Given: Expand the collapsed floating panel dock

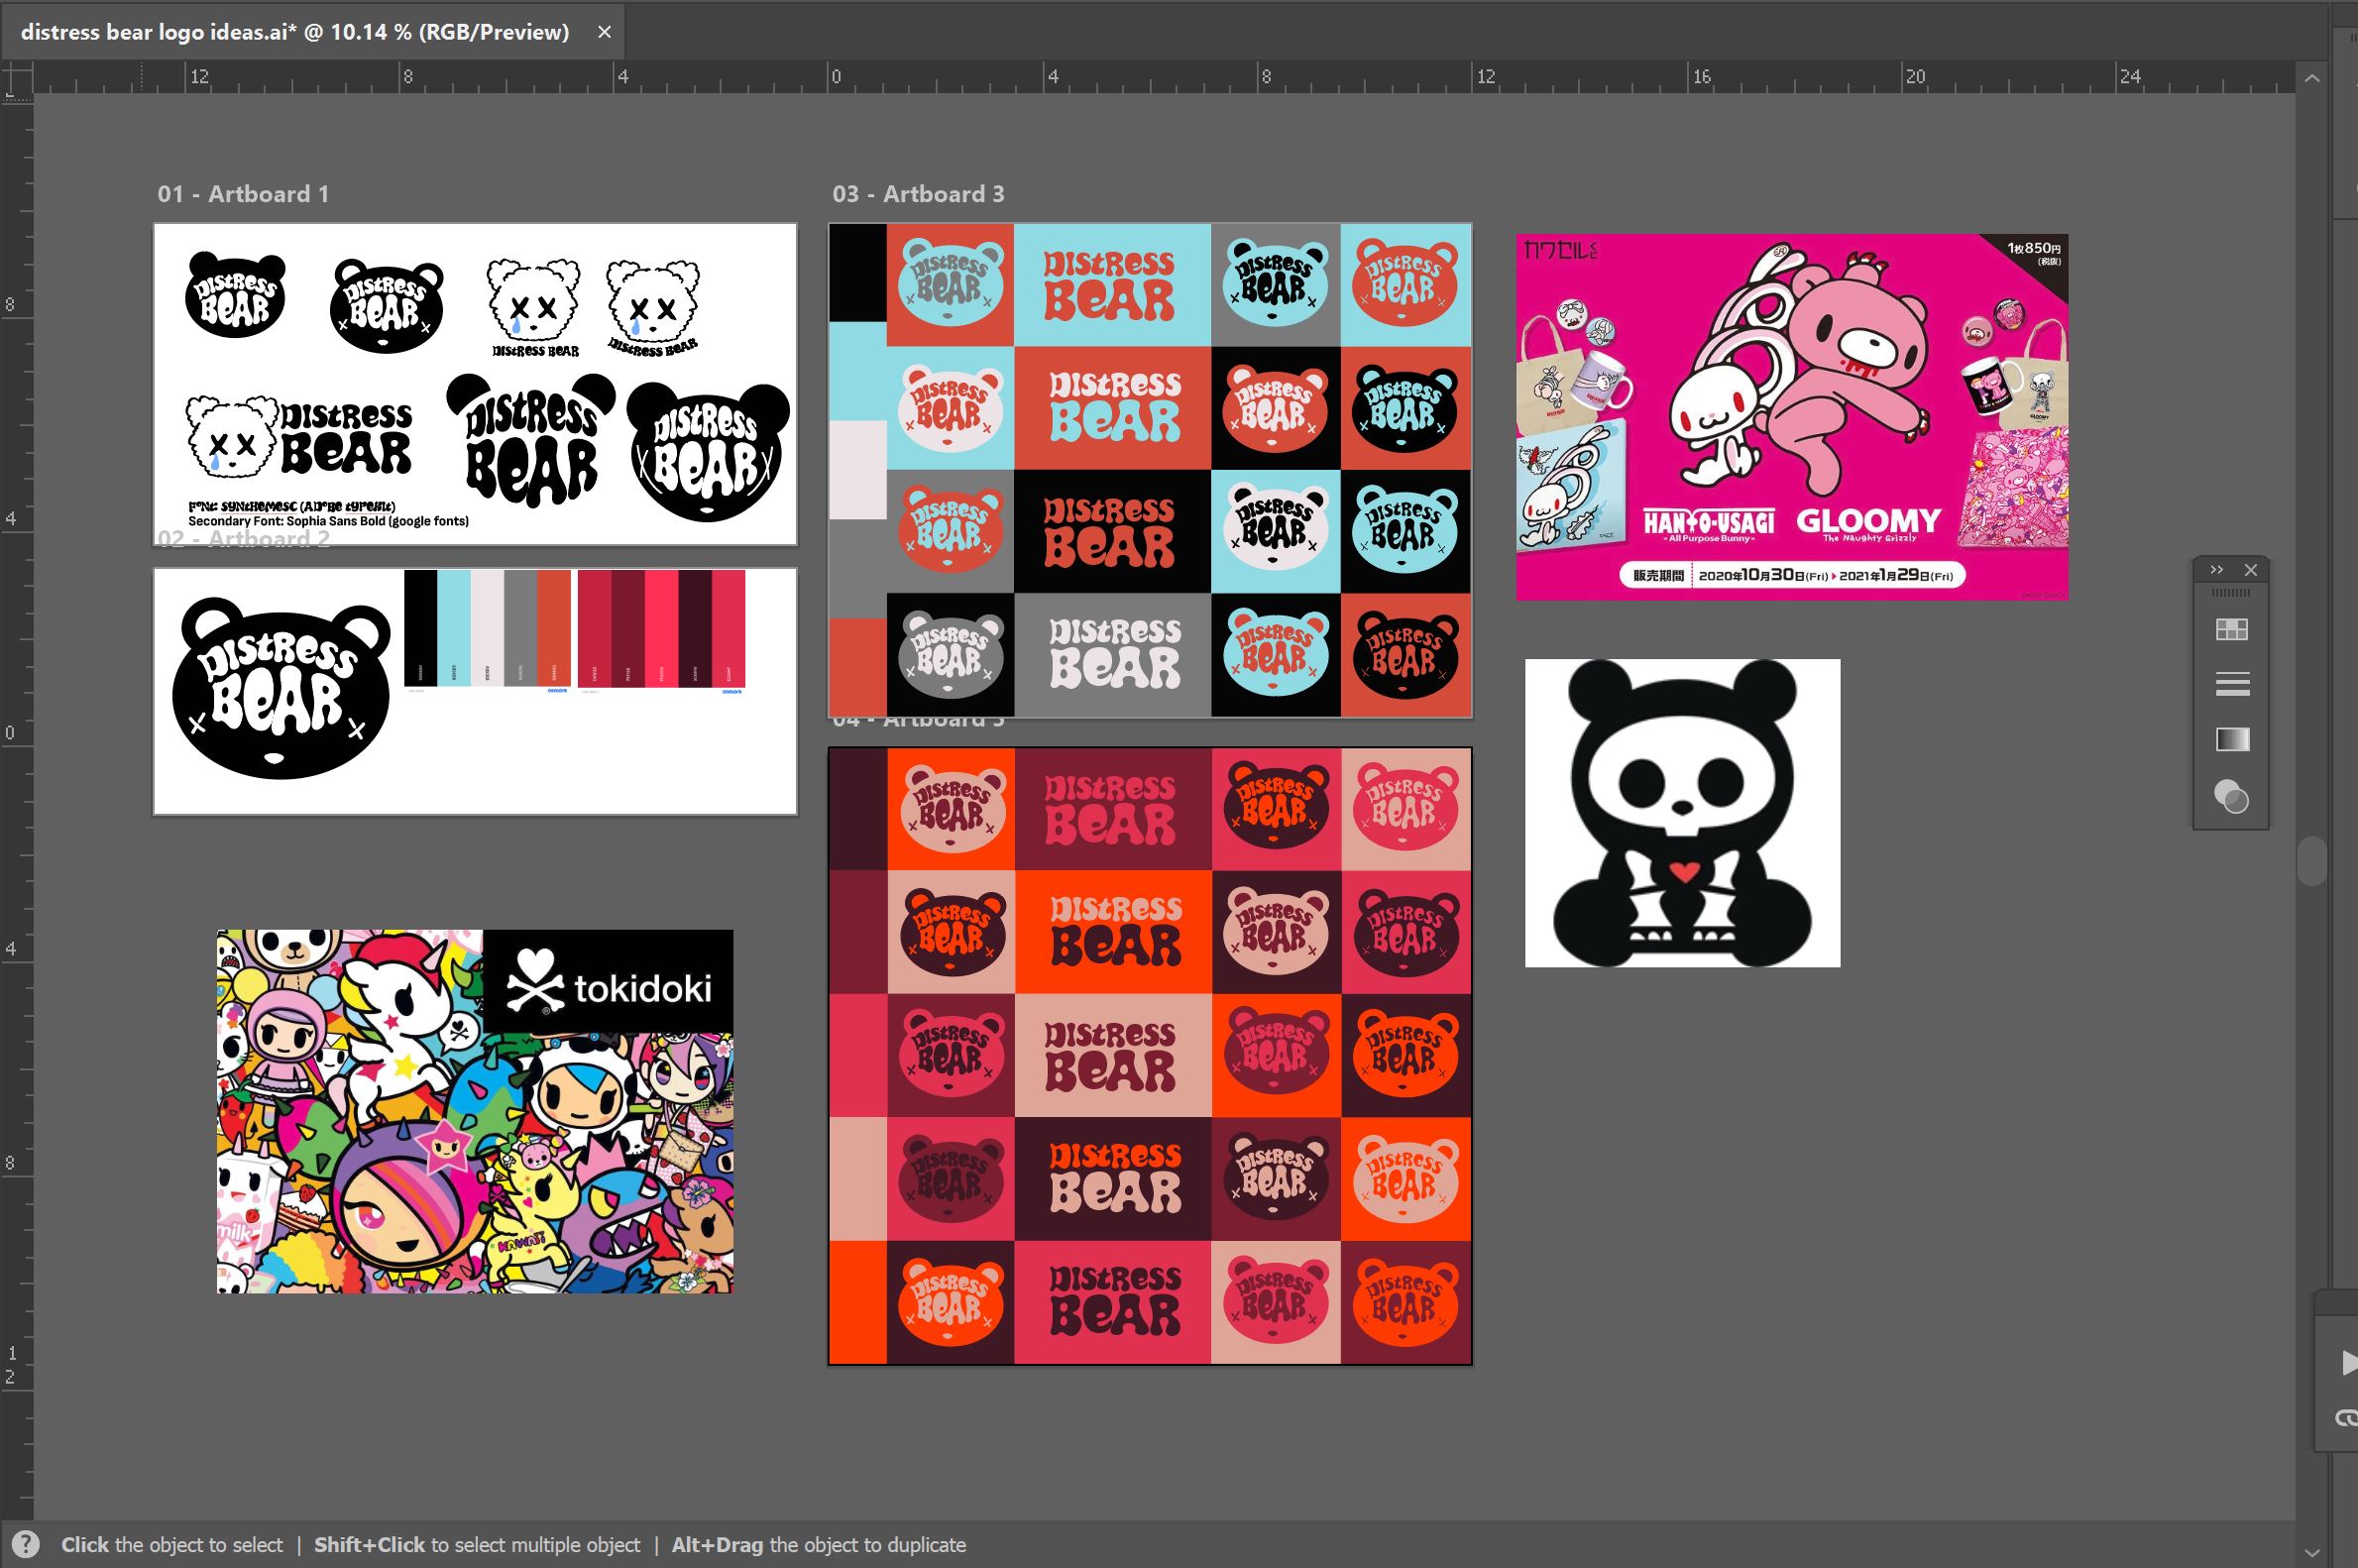Looking at the screenshot, I should (x=2216, y=570).
